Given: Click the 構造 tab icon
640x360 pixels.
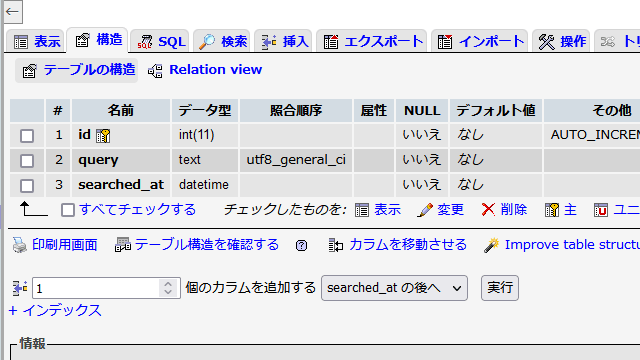Looking at the screenshot, I should [82, 40].
